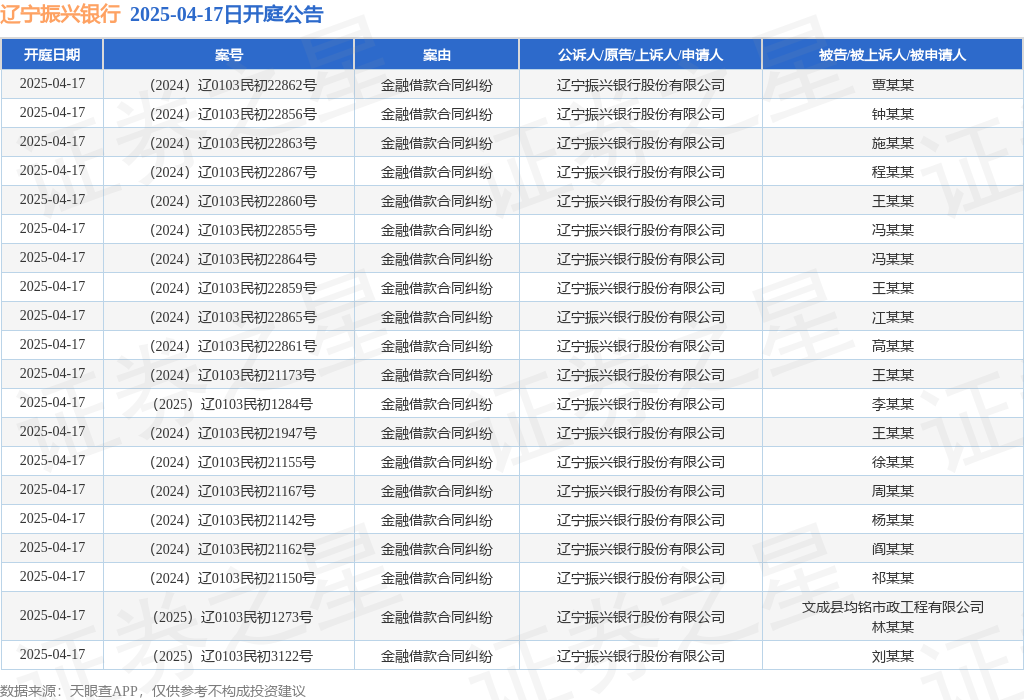
Task: Click defendant name 李某某
Action: click(893, 404)
